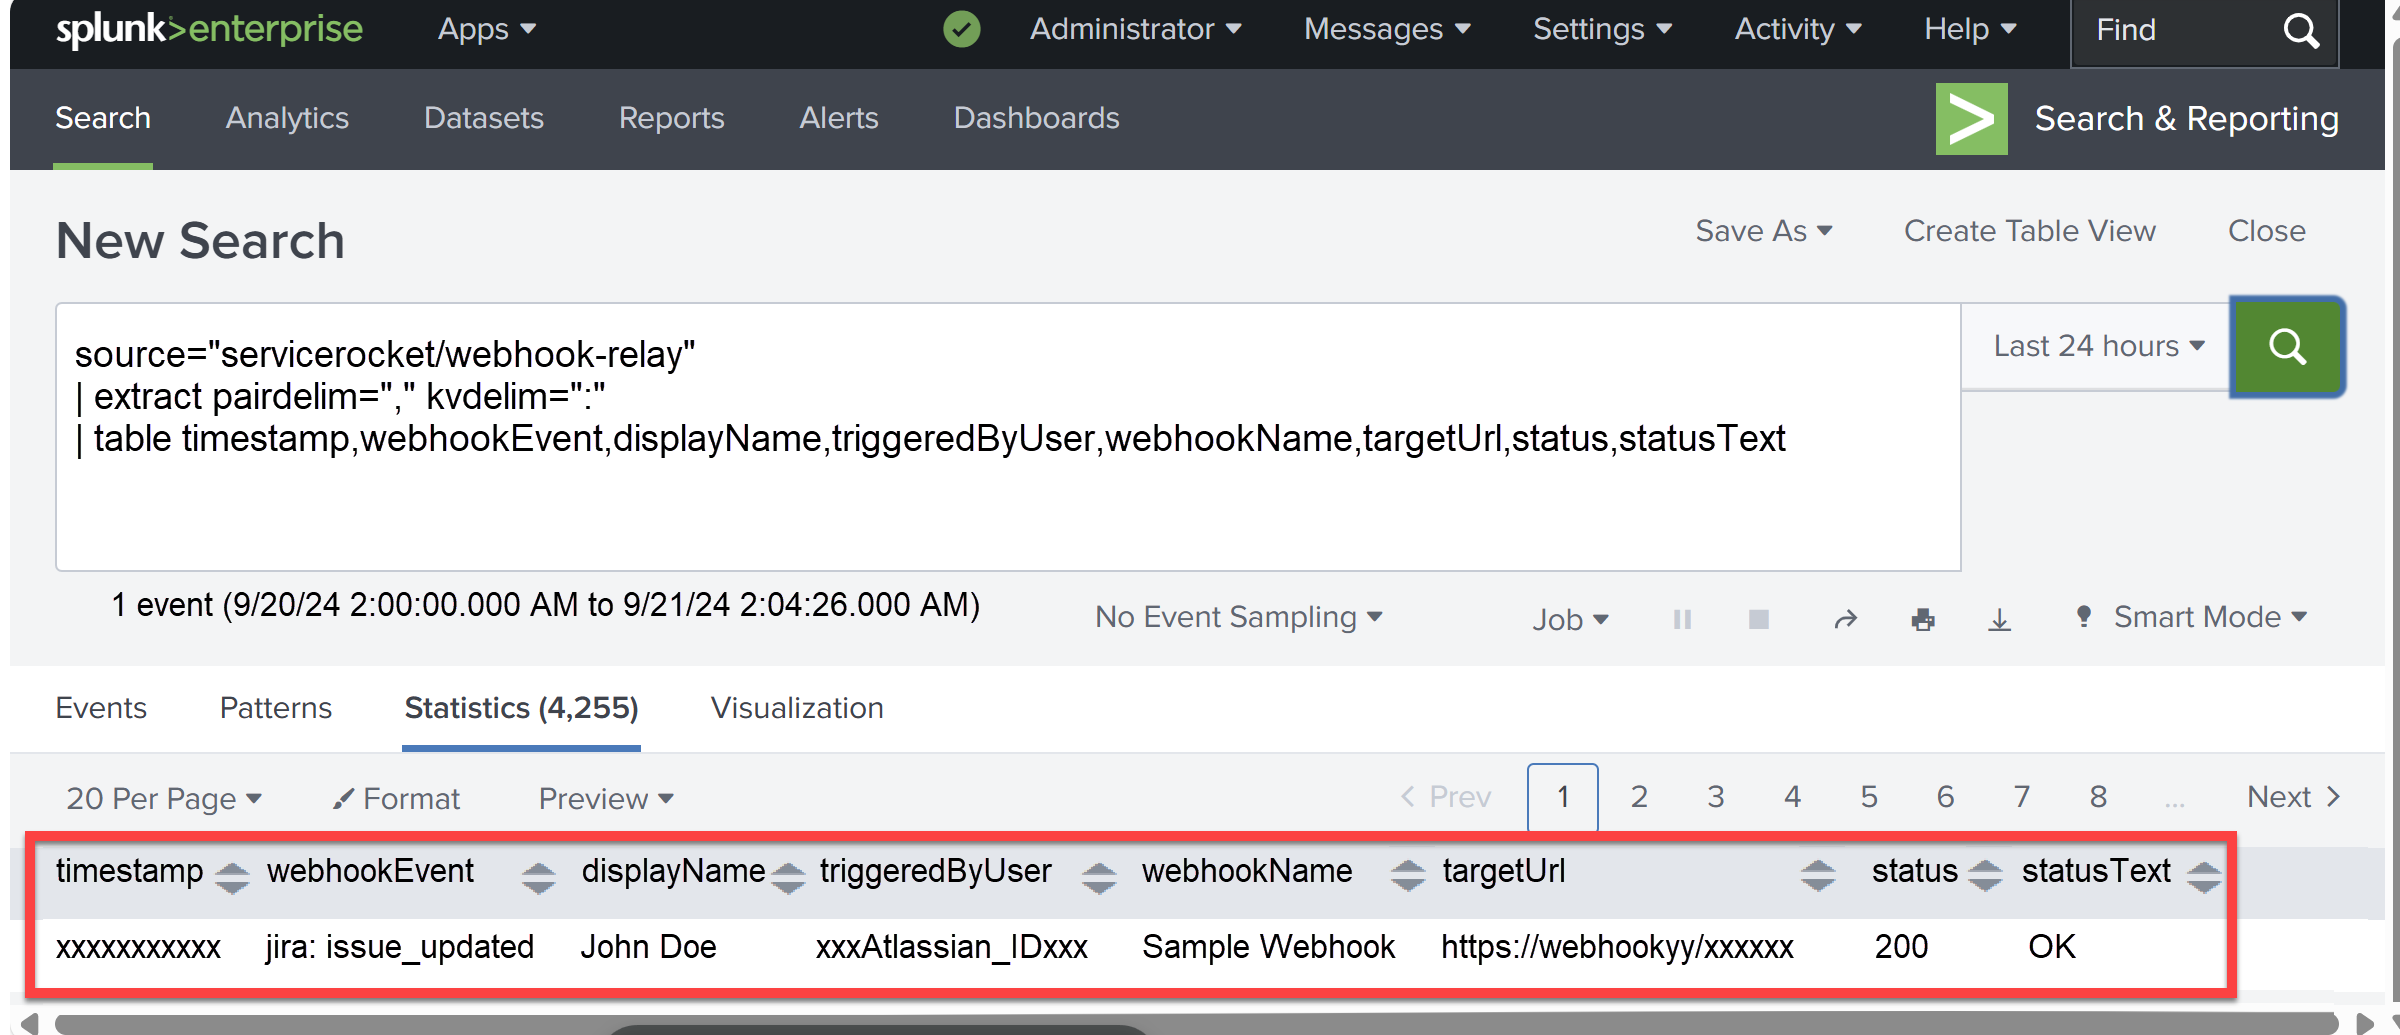Open the Apps dropdown menu

click(486, 30)
